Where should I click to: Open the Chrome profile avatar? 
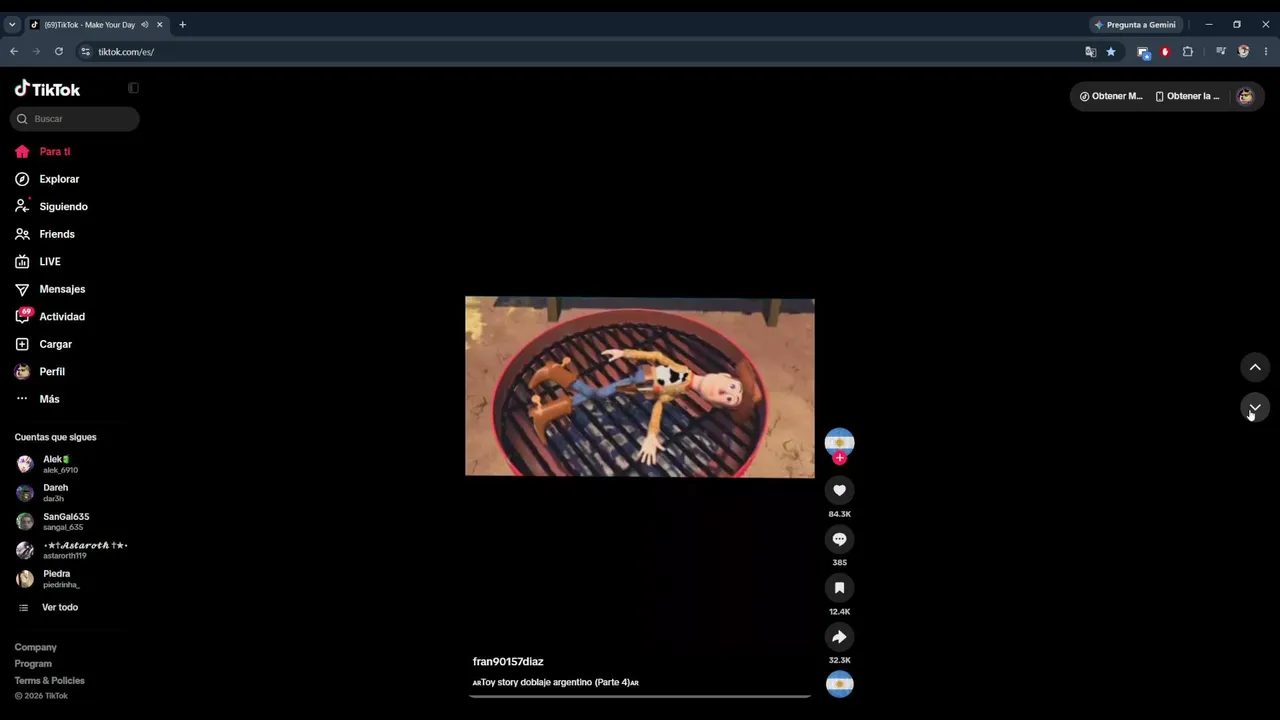coord(1244,52)
